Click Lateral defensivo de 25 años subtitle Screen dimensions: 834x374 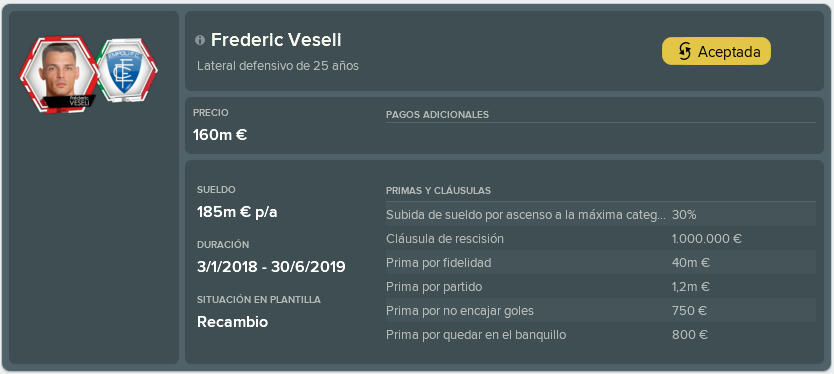278,67
